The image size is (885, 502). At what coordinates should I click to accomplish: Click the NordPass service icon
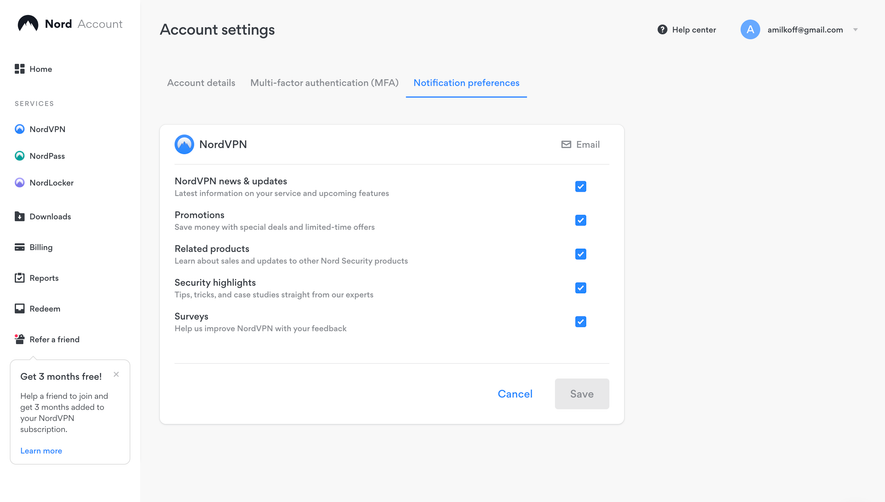pos(20,156)
